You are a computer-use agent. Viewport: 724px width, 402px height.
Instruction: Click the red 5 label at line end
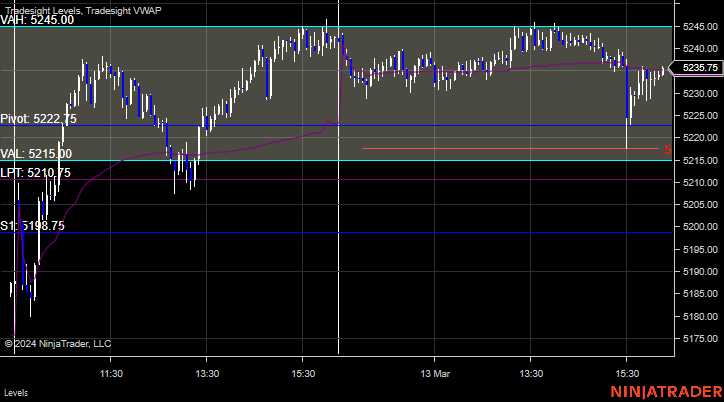click(668, 150)
